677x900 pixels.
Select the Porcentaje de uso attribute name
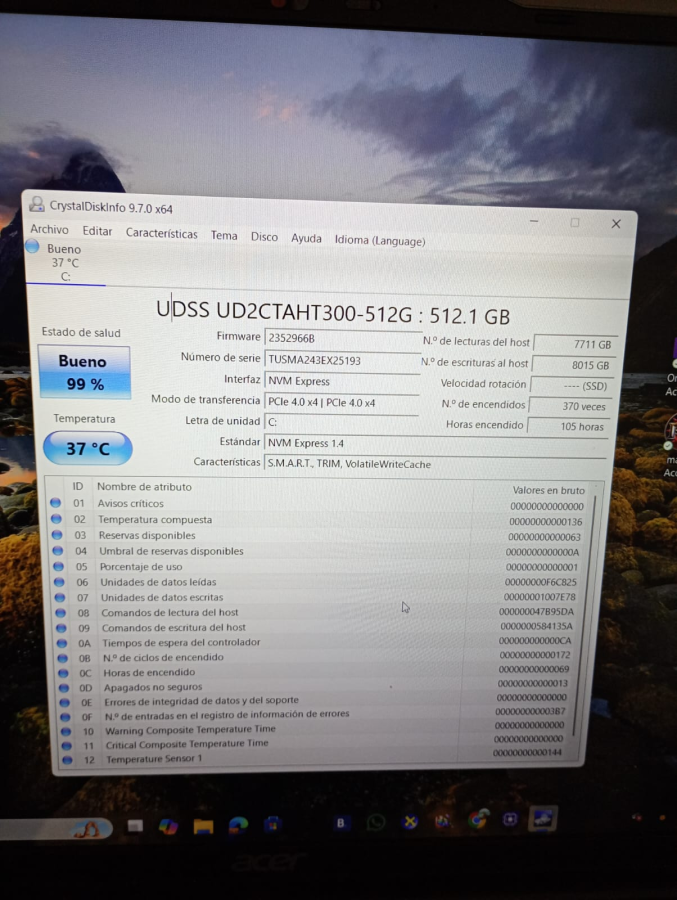[141, 567]
